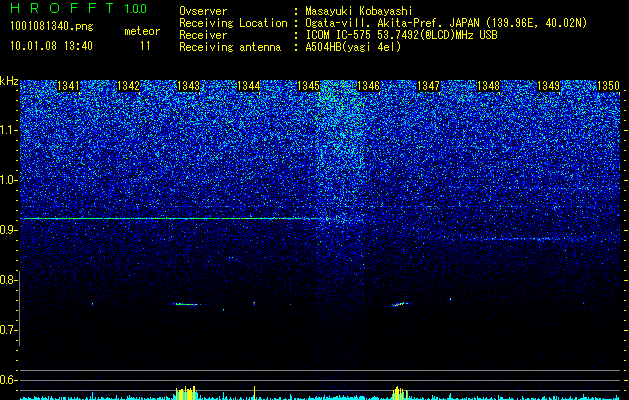Click the 1346 time marker

coord(368,86)
